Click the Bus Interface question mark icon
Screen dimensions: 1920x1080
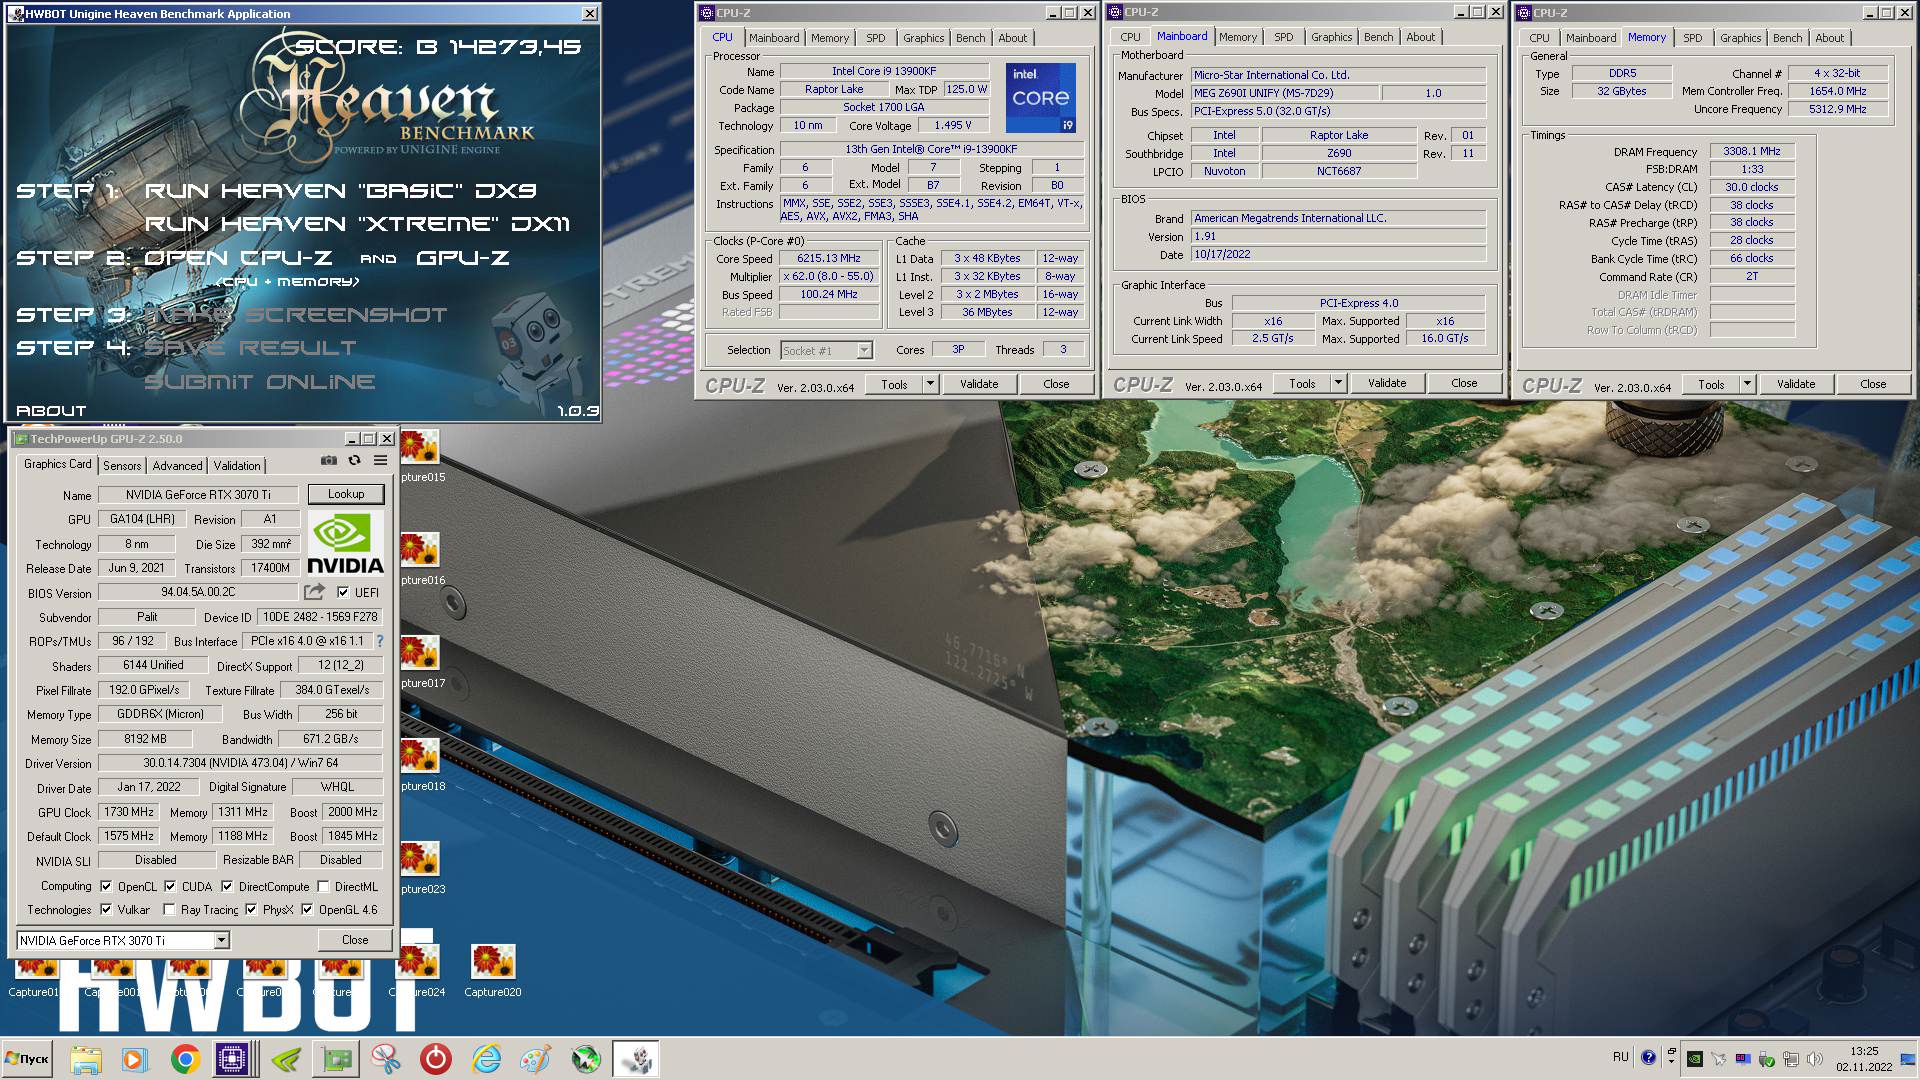tap(380, 641)
